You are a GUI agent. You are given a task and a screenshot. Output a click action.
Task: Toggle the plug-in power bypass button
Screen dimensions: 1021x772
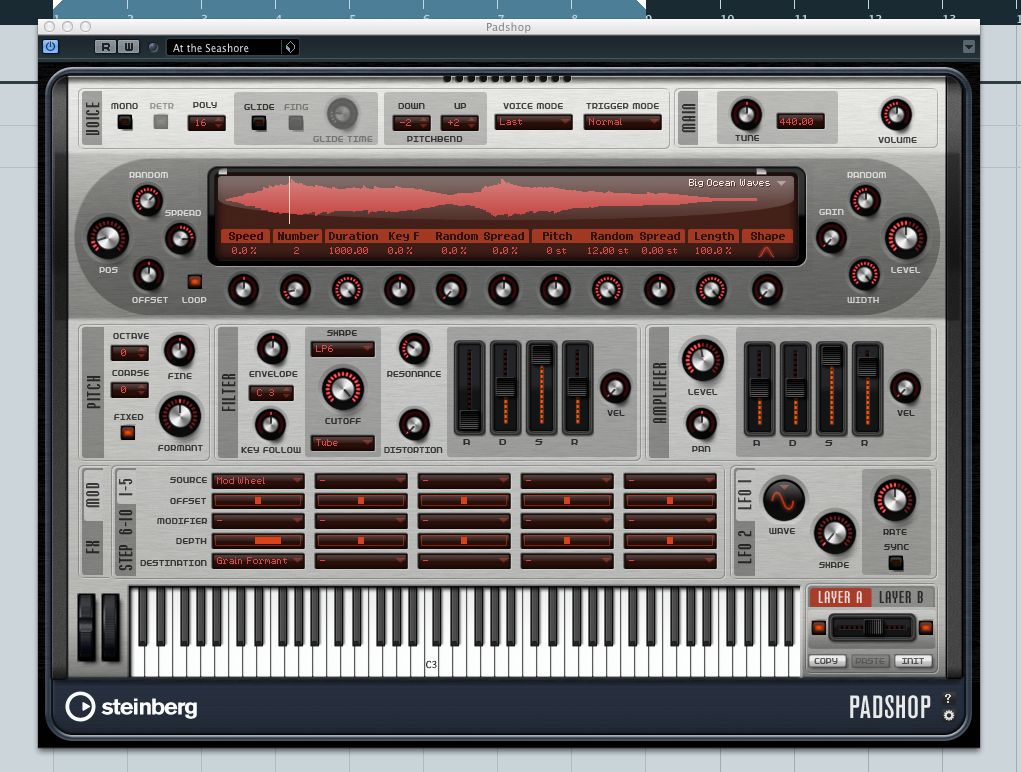[x=50, y=47]
